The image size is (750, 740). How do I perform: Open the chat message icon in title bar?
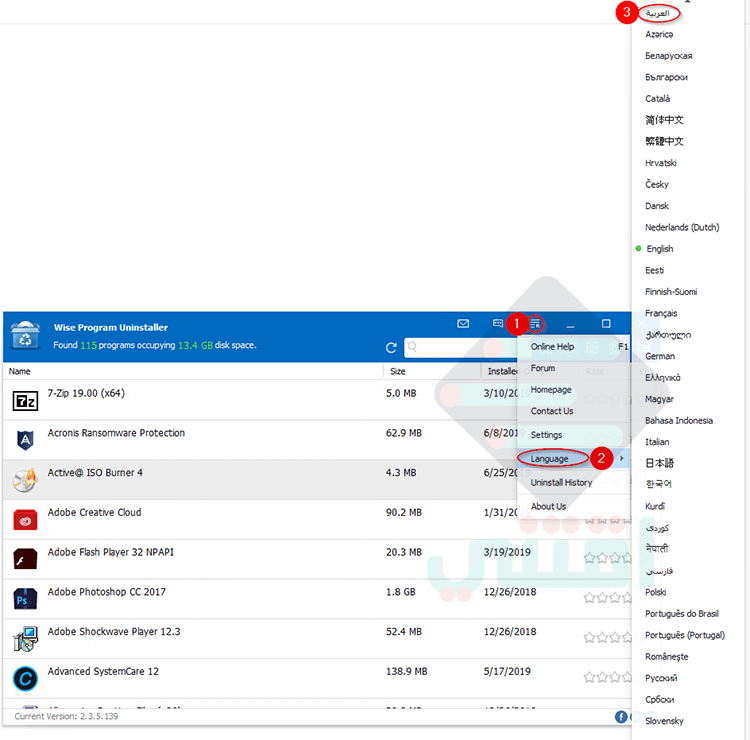497,324
